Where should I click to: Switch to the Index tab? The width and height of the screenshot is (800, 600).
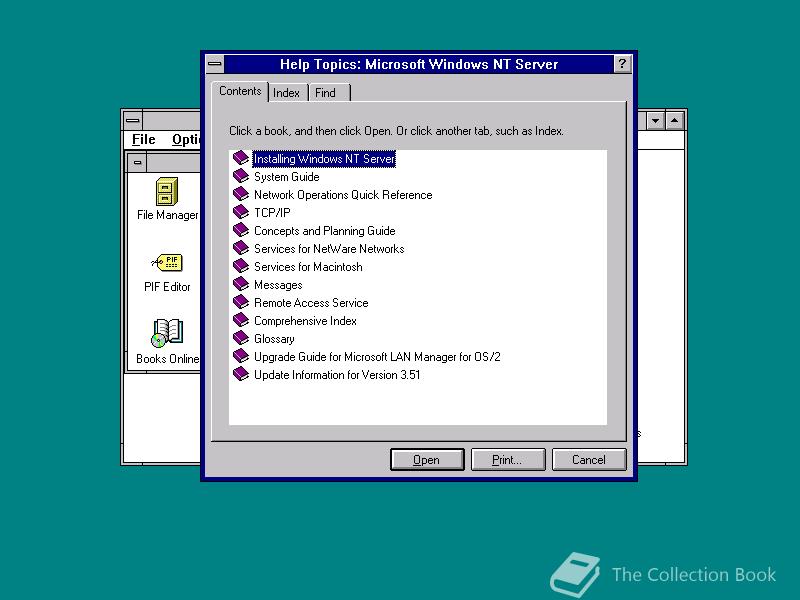pyautogui.click(x=286, y=93)
